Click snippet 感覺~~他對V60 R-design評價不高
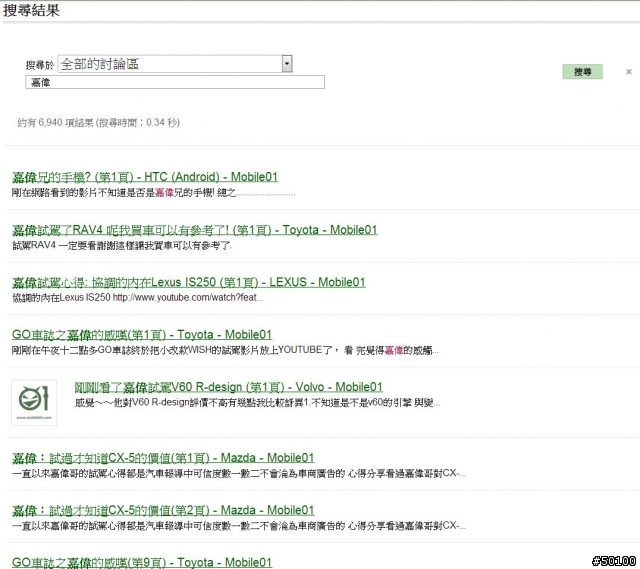The height and width of the screenshot is (569, 640). pyautogui.click(x=257, y=403)
